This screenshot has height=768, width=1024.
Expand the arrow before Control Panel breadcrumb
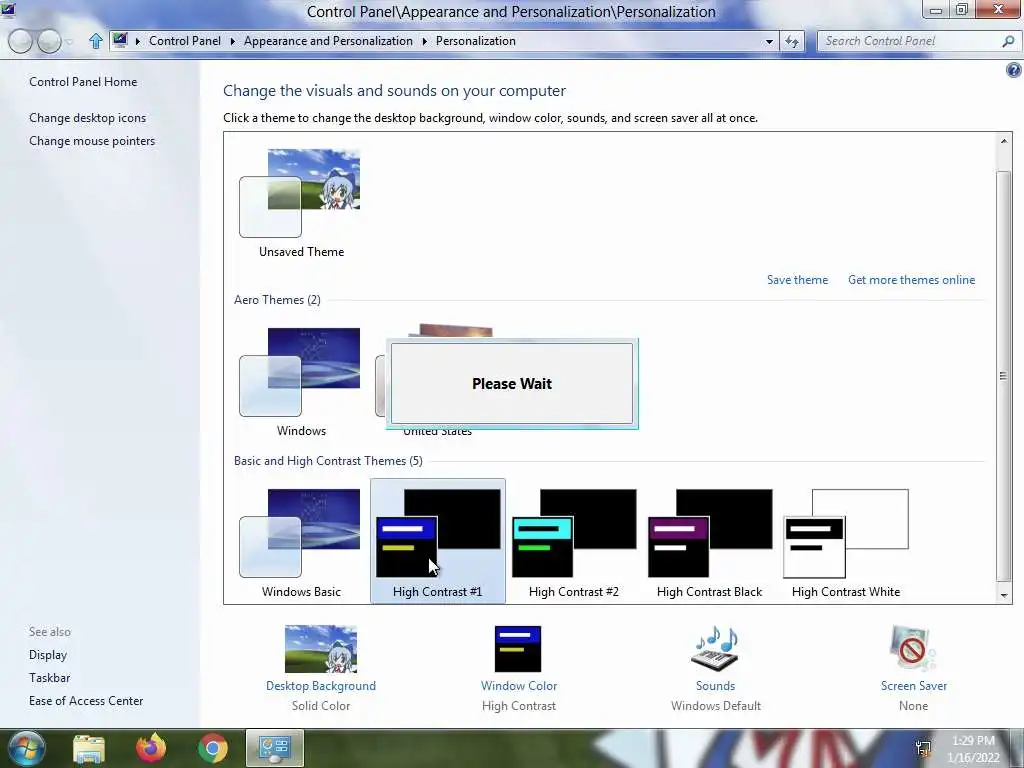138,41
